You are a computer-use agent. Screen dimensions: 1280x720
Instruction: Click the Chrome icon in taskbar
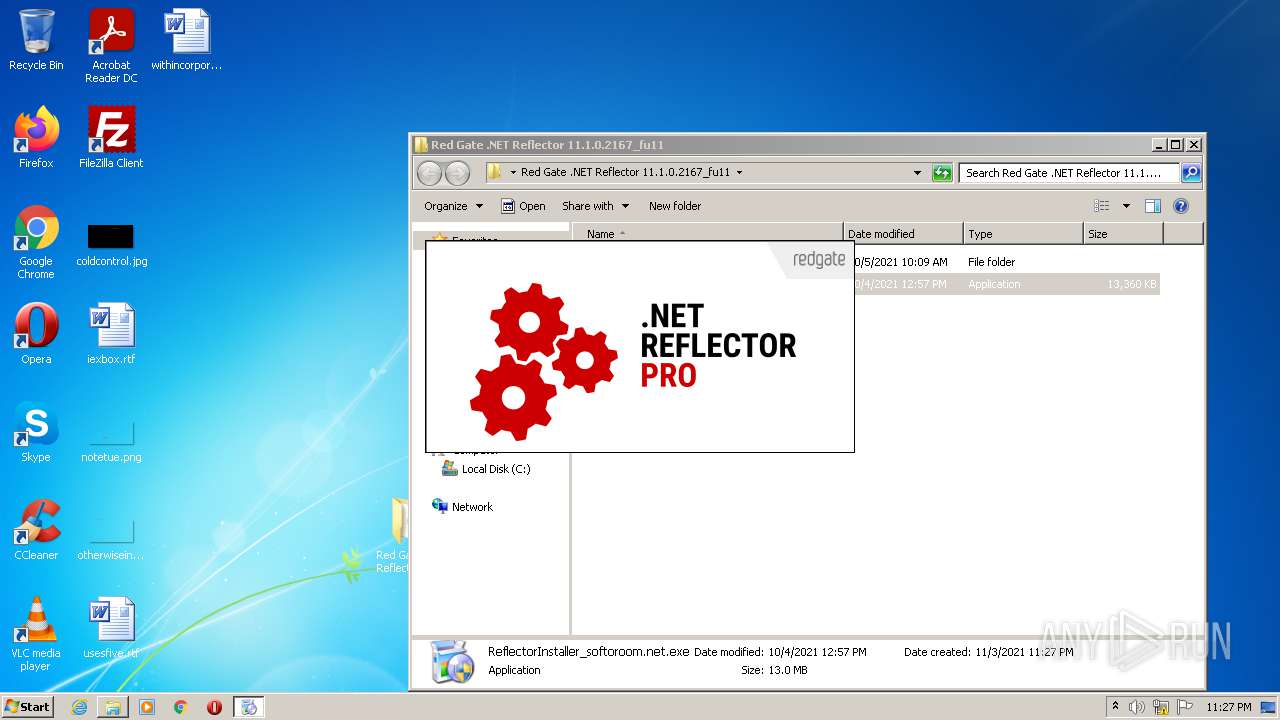coord(181,707)
